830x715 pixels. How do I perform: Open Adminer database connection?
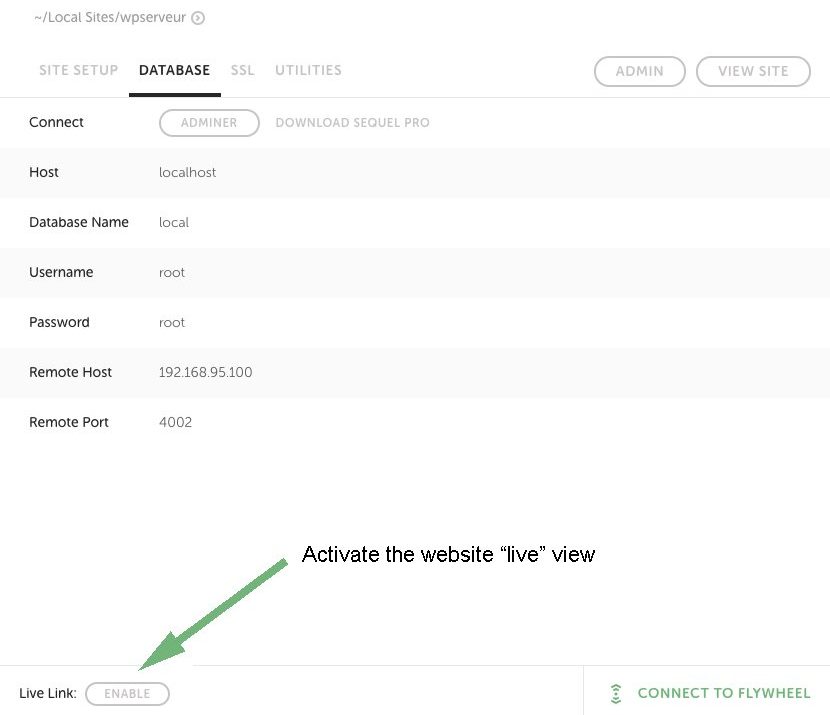209,123
